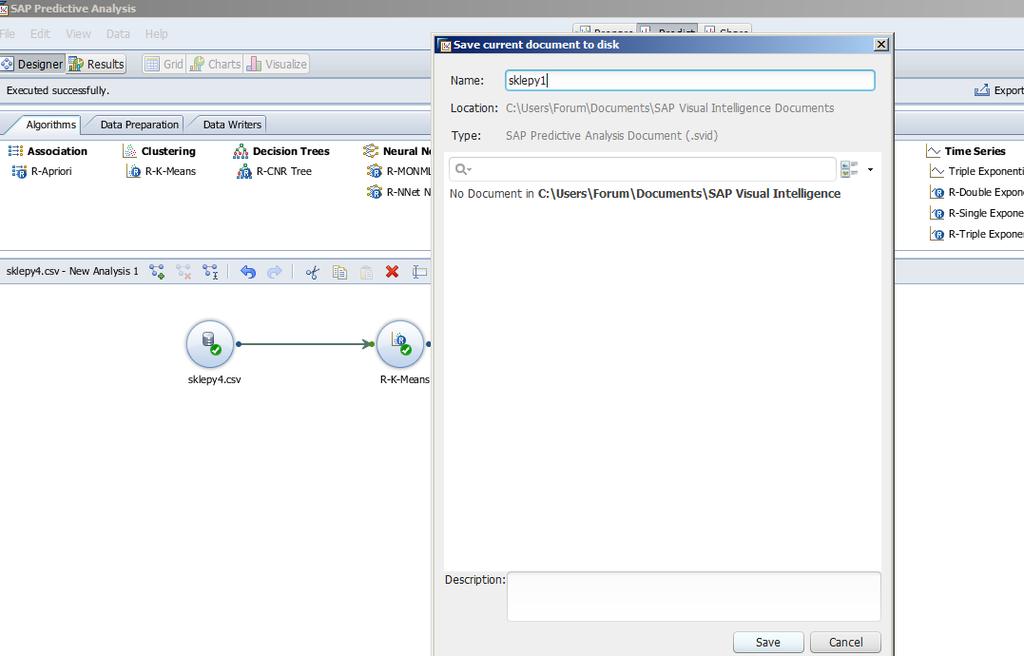This screenshot has height=656, width=1024.
Task: Select the R-Apriori algorithm icon
Action: coord(19,172)
